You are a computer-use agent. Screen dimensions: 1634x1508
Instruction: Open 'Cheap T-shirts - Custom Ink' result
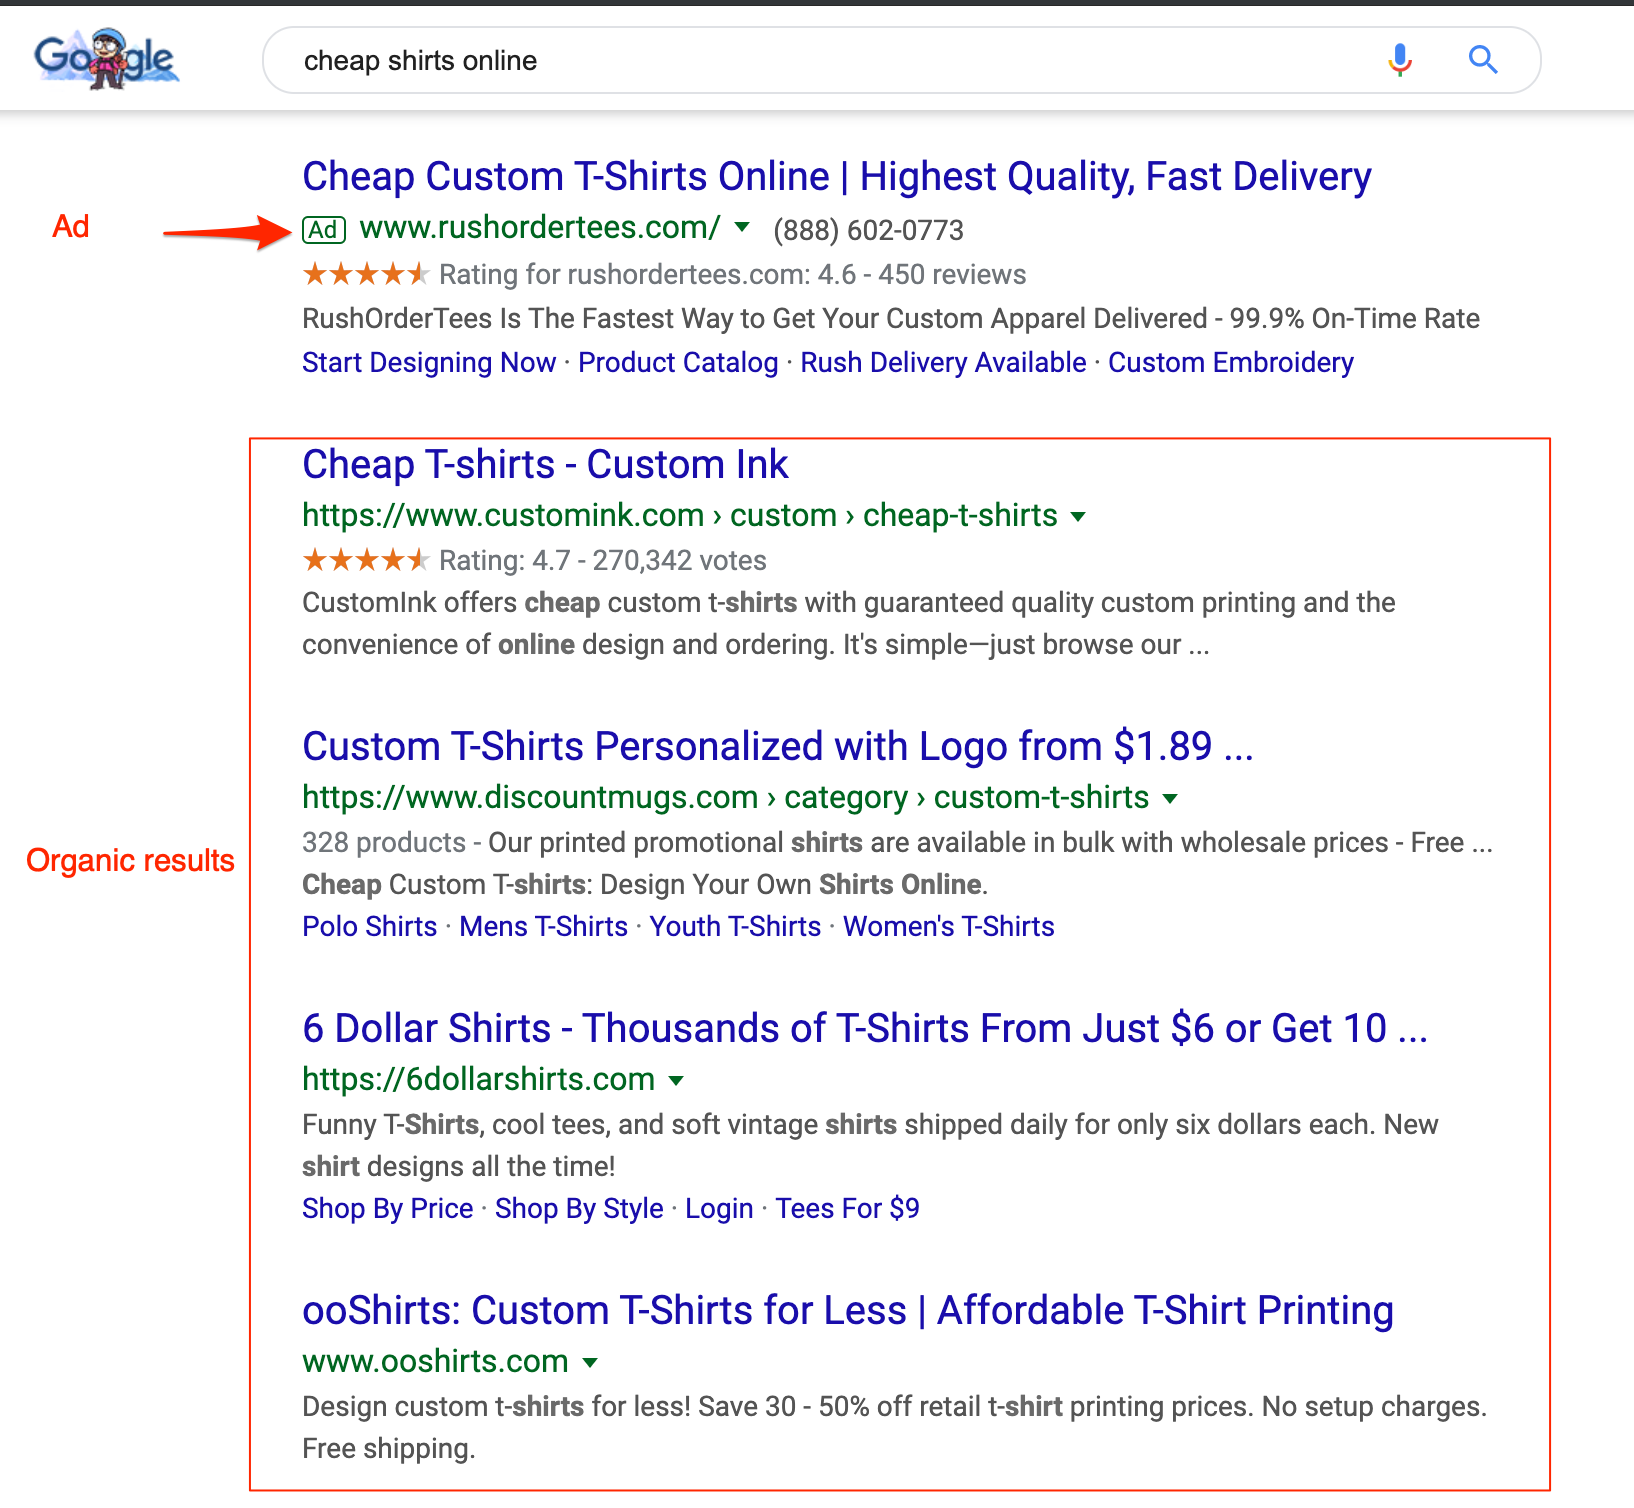(545, 465)
